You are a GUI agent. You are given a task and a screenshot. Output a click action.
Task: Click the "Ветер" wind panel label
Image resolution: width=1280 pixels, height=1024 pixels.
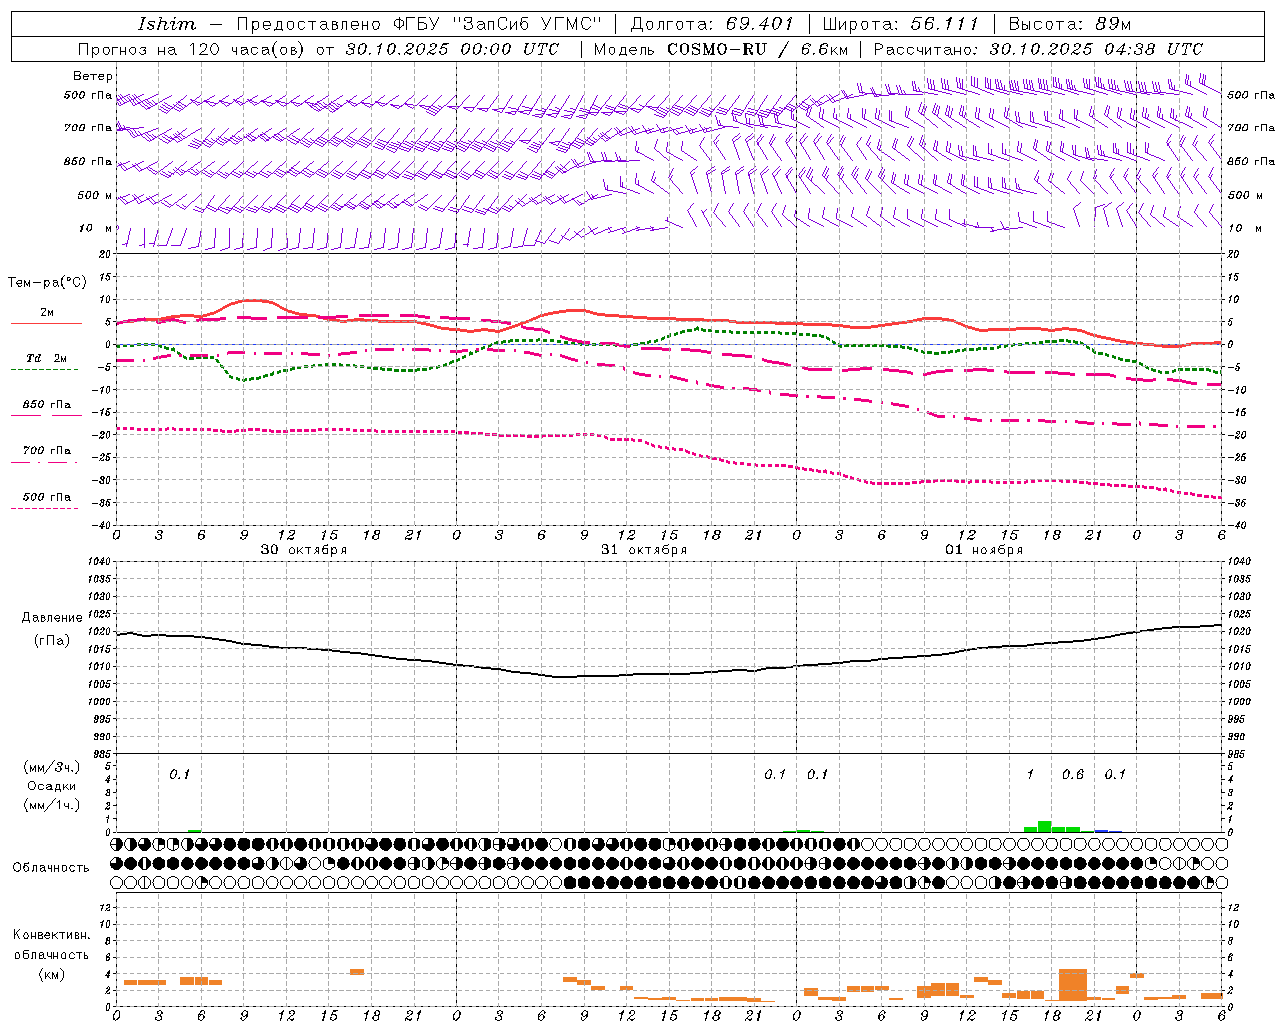pos(93,76)
